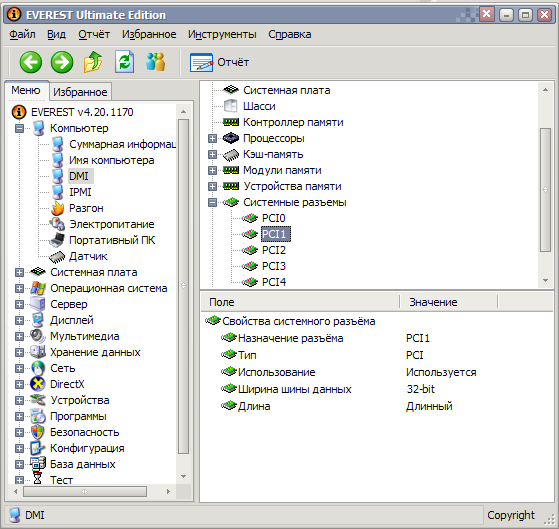This screenshot has width=559, height=529.
Task: Expand the Сервер tree node
Action: [19, 304]
